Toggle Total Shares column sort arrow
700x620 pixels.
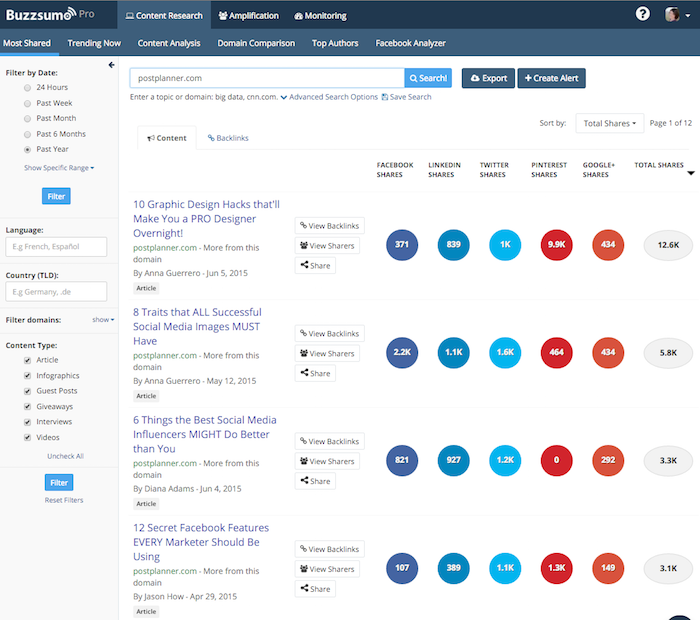click(691, 173)
